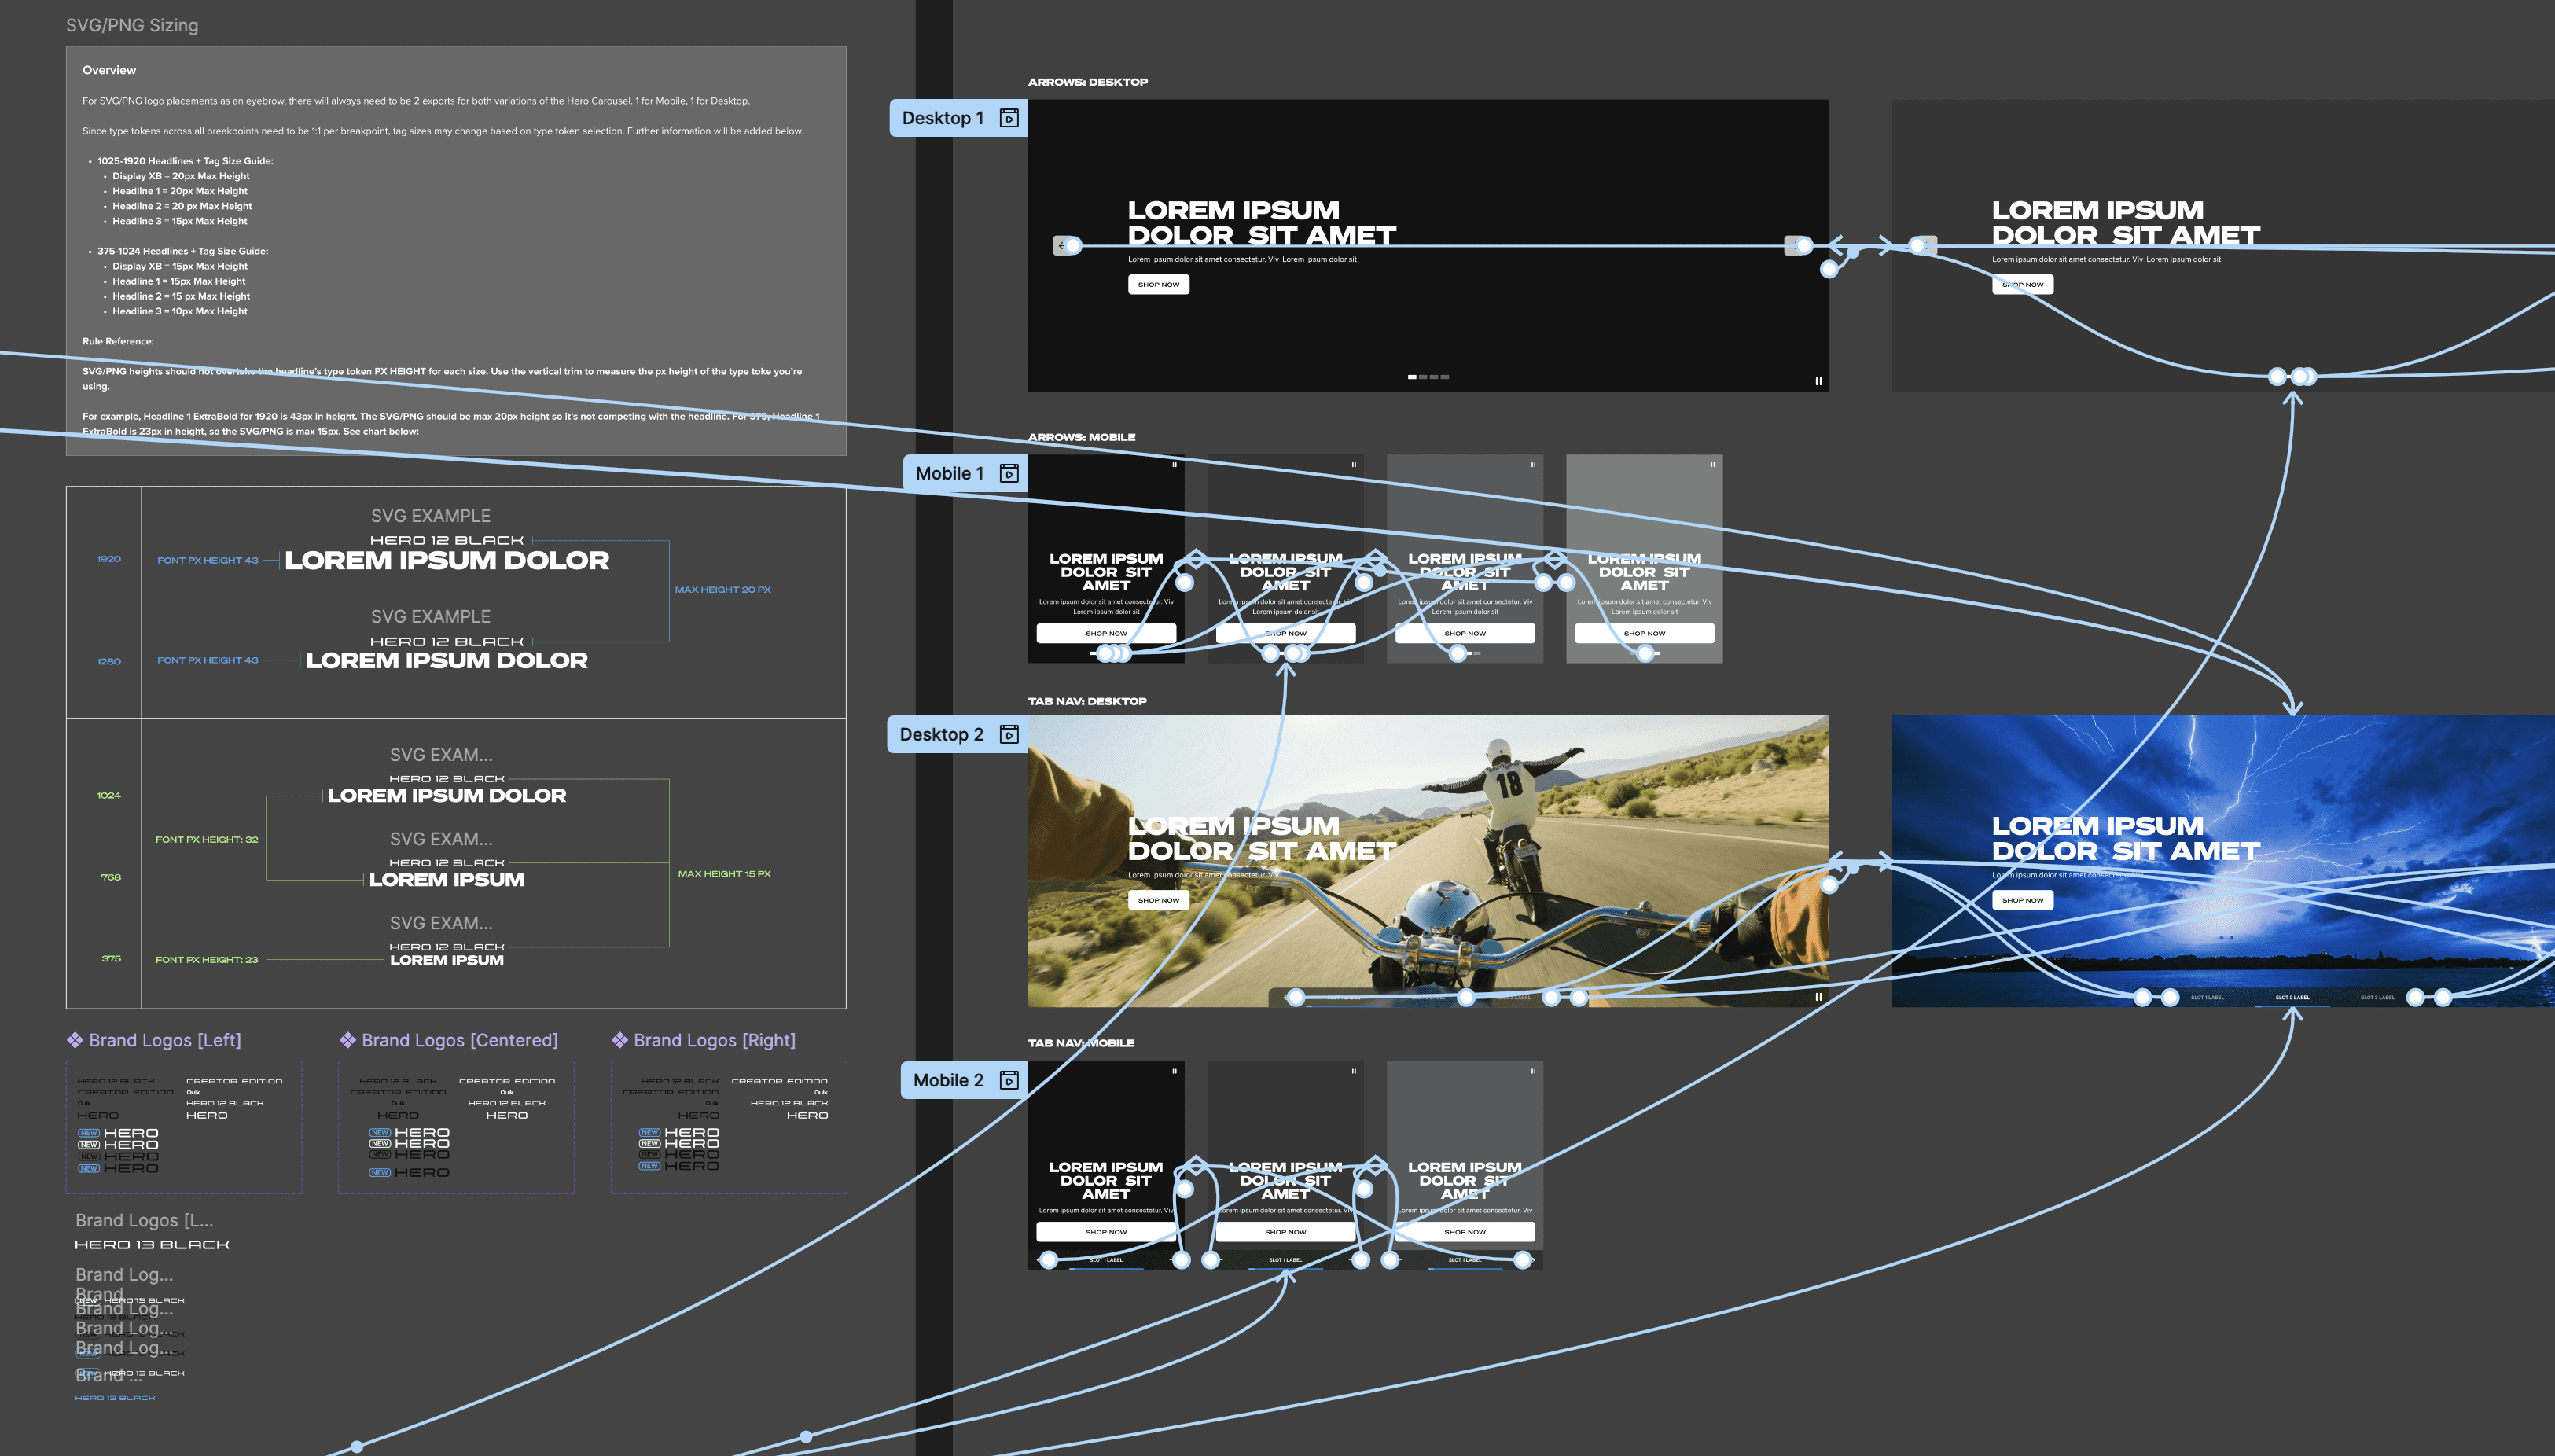
Task: Select the Desktop 1 flow label
Action: tap(942, 118)
